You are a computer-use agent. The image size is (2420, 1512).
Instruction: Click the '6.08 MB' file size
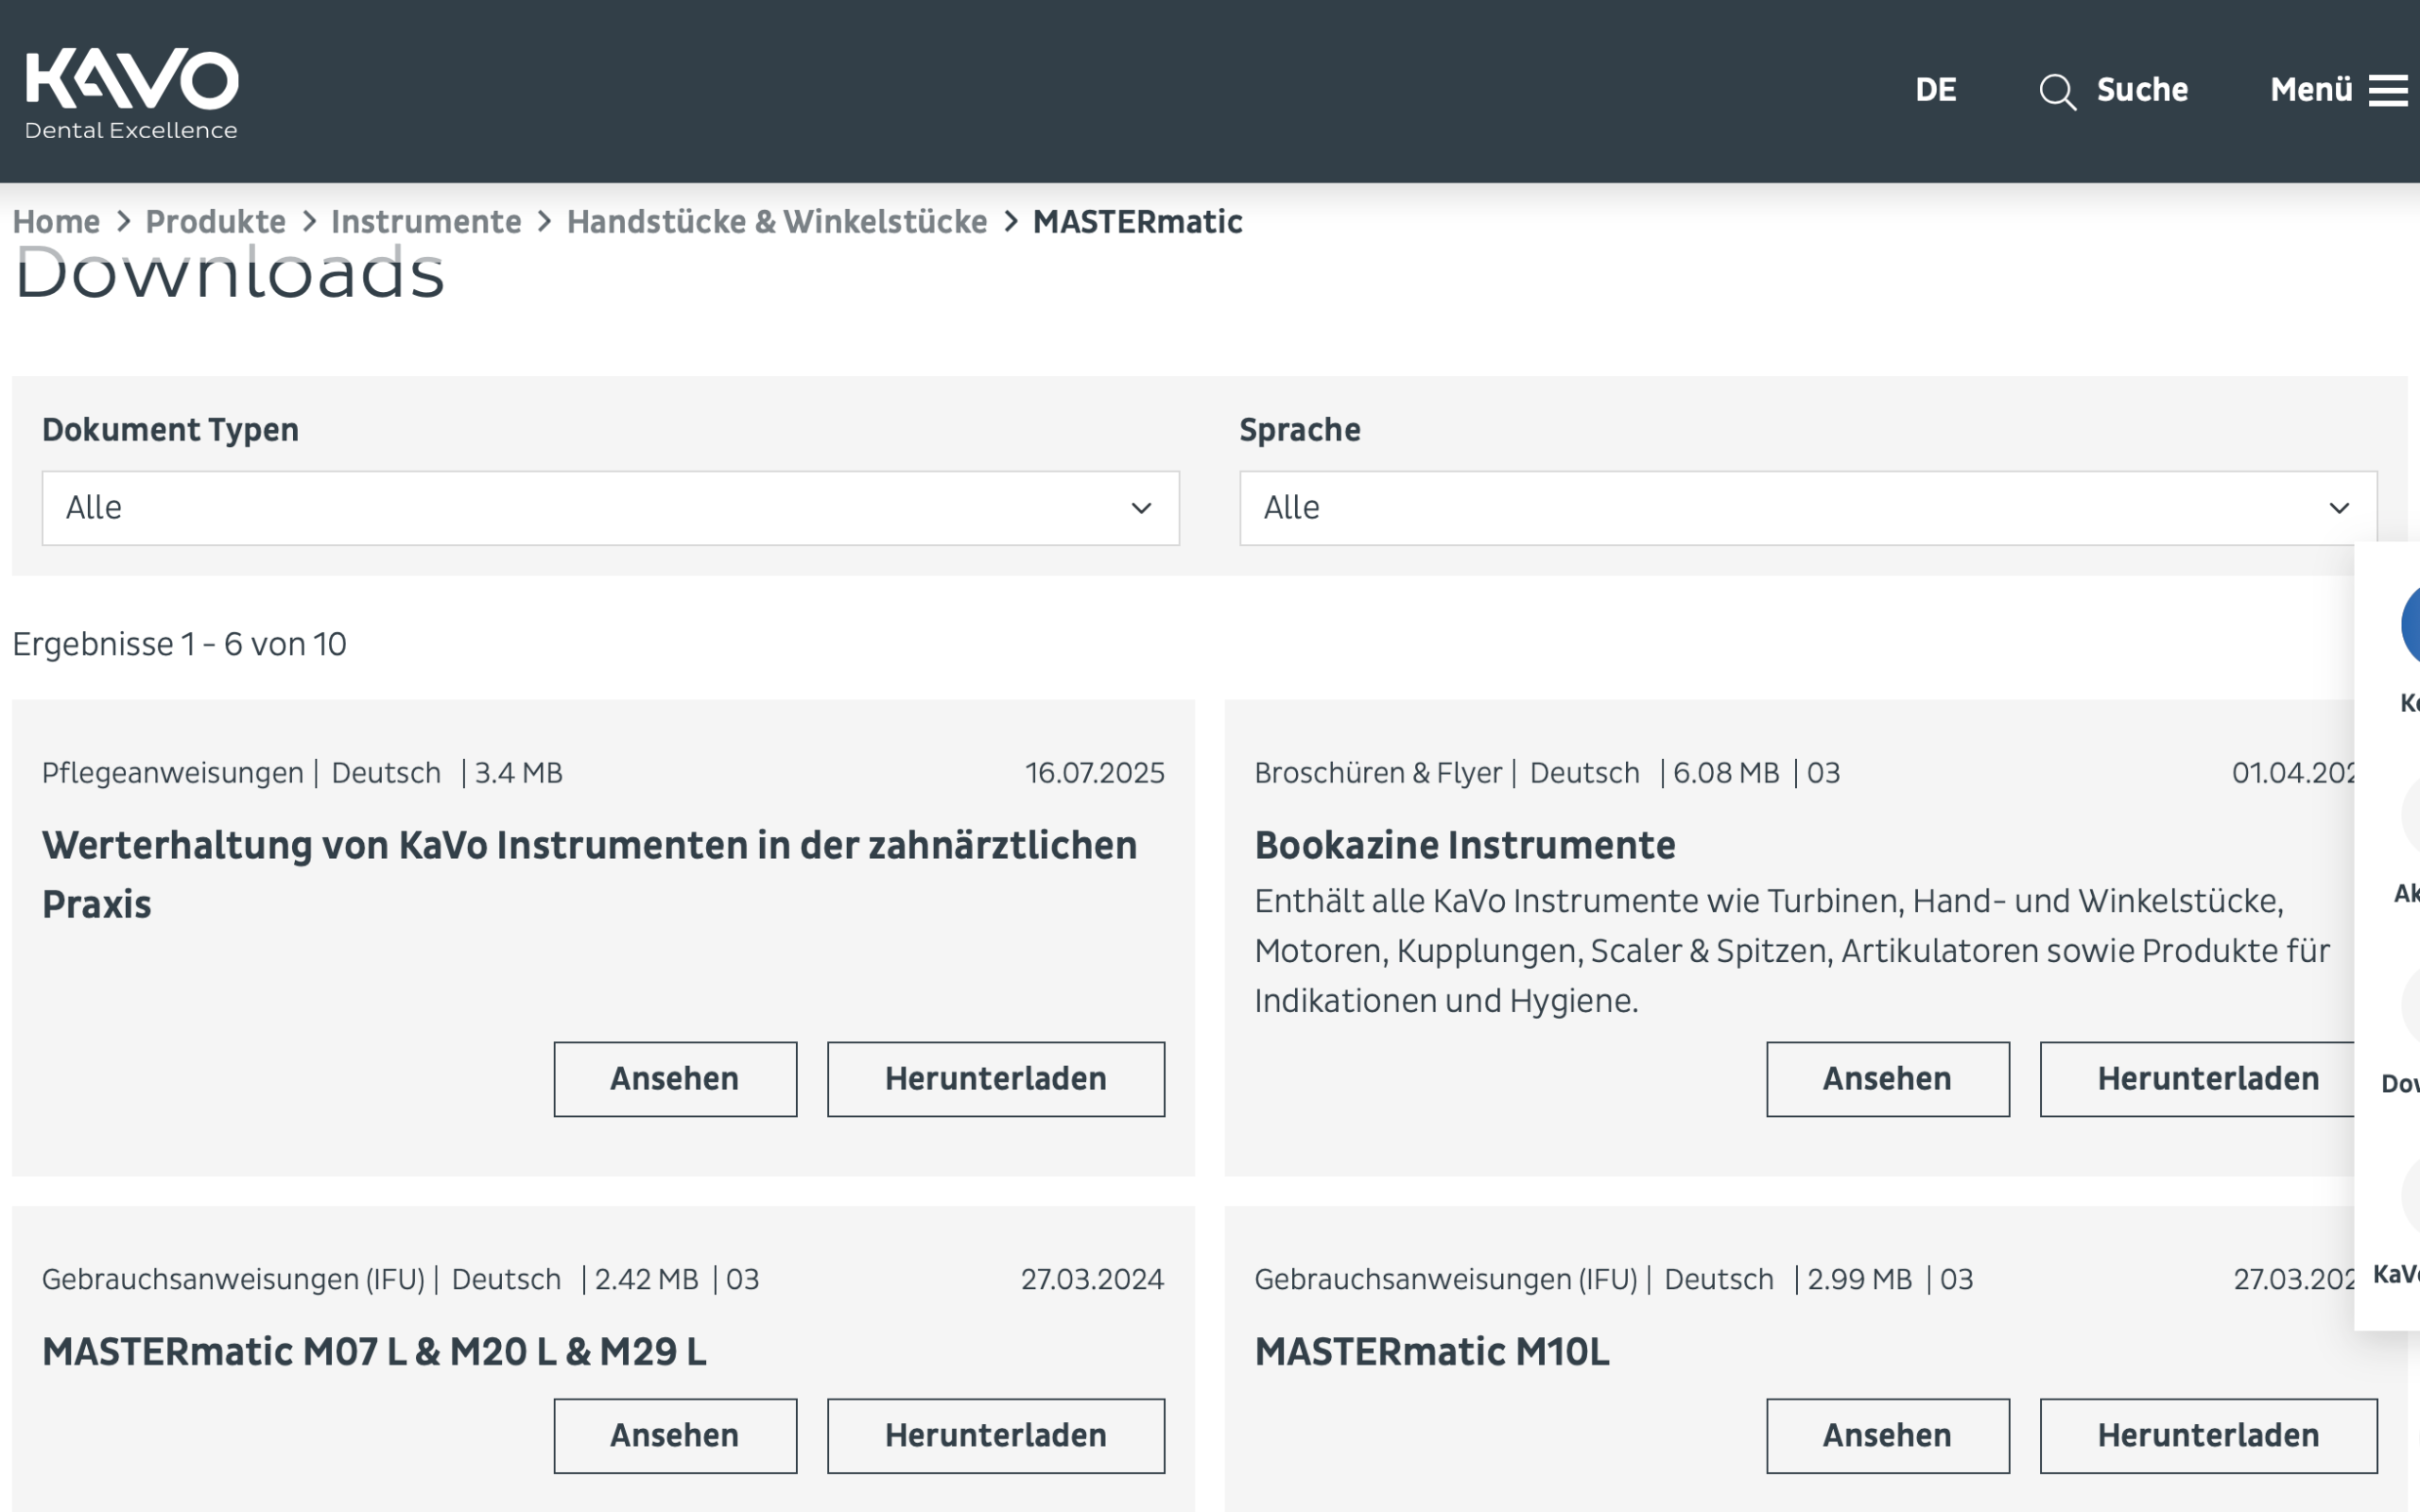click(1726, 773)
